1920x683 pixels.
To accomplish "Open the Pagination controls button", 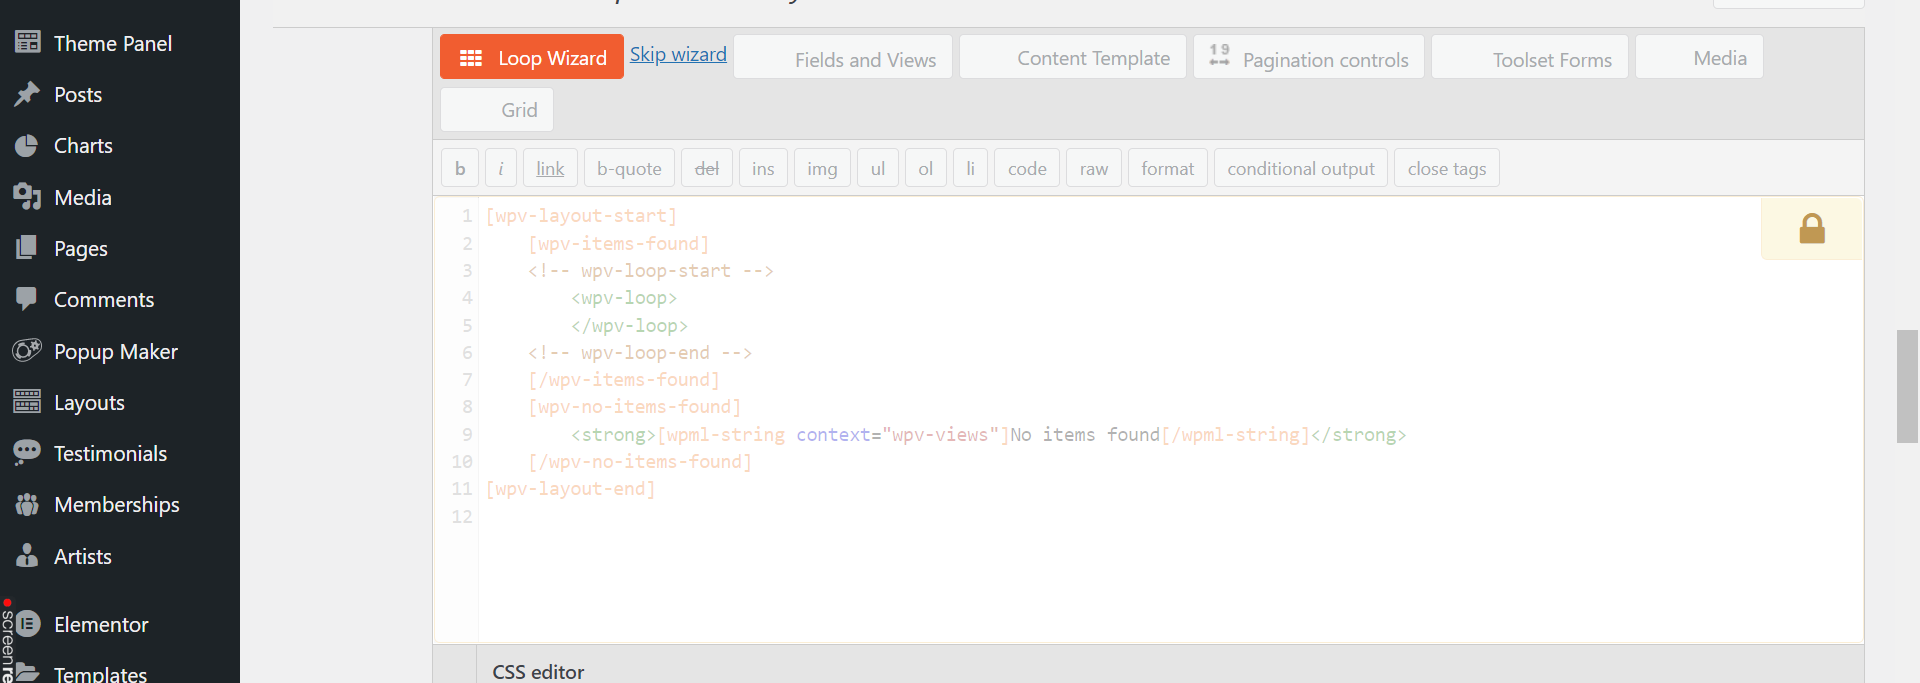I will pyautogui.click(x=1309, y=57).
